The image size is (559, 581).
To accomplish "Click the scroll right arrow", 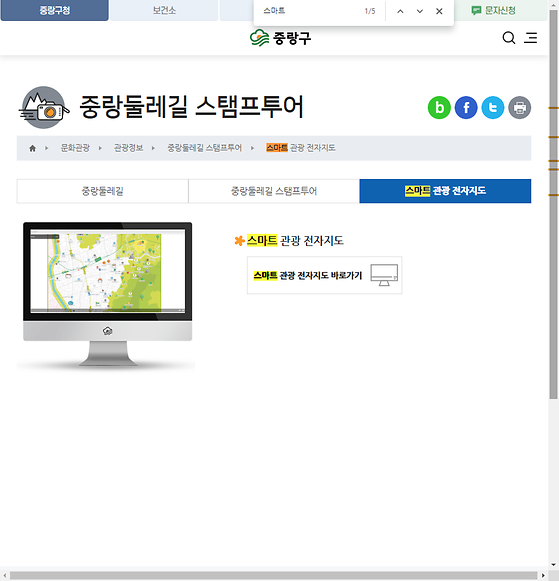I will point(543,575).
